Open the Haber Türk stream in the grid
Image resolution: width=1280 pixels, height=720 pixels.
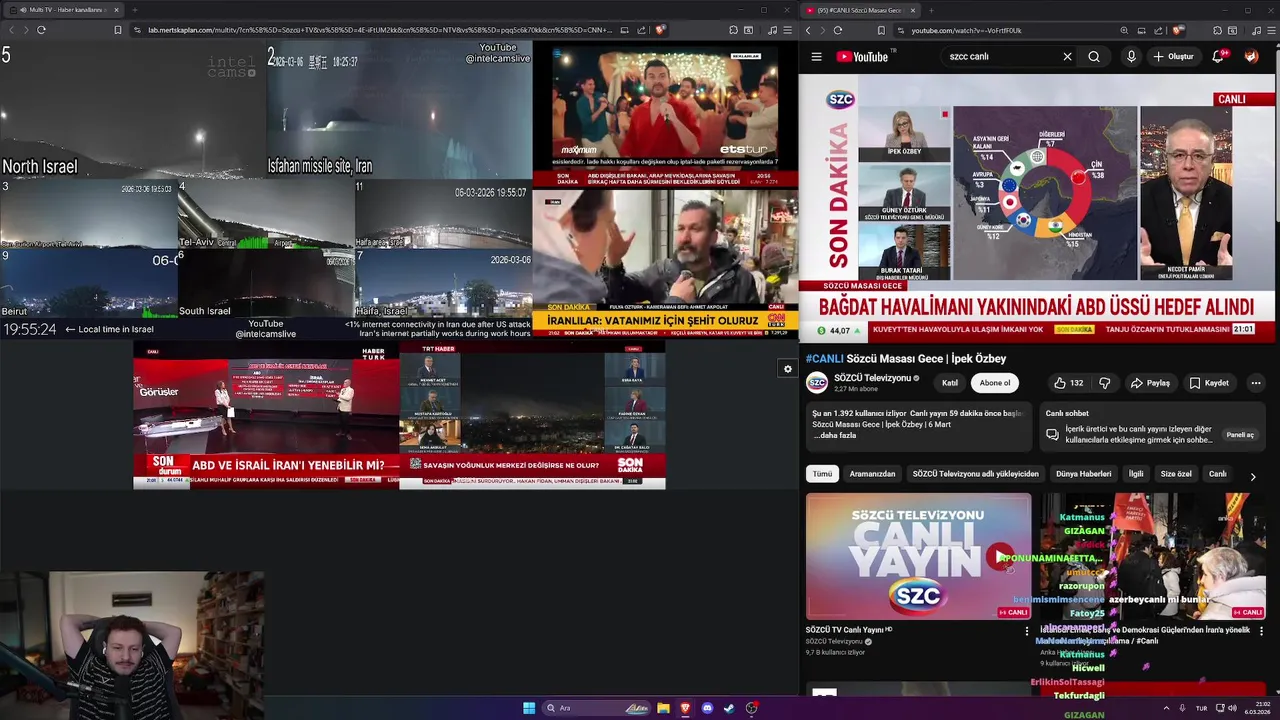point(266,415)
